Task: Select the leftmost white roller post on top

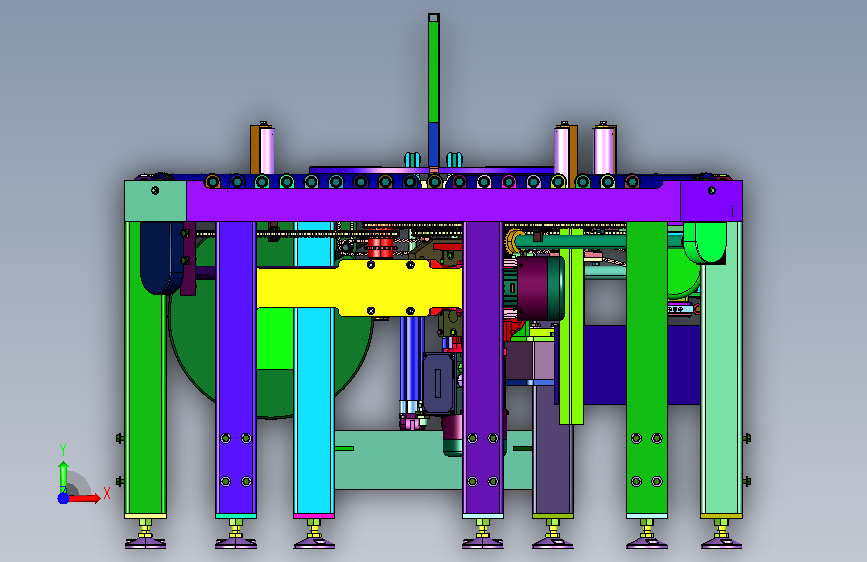Action: (267, 149)
